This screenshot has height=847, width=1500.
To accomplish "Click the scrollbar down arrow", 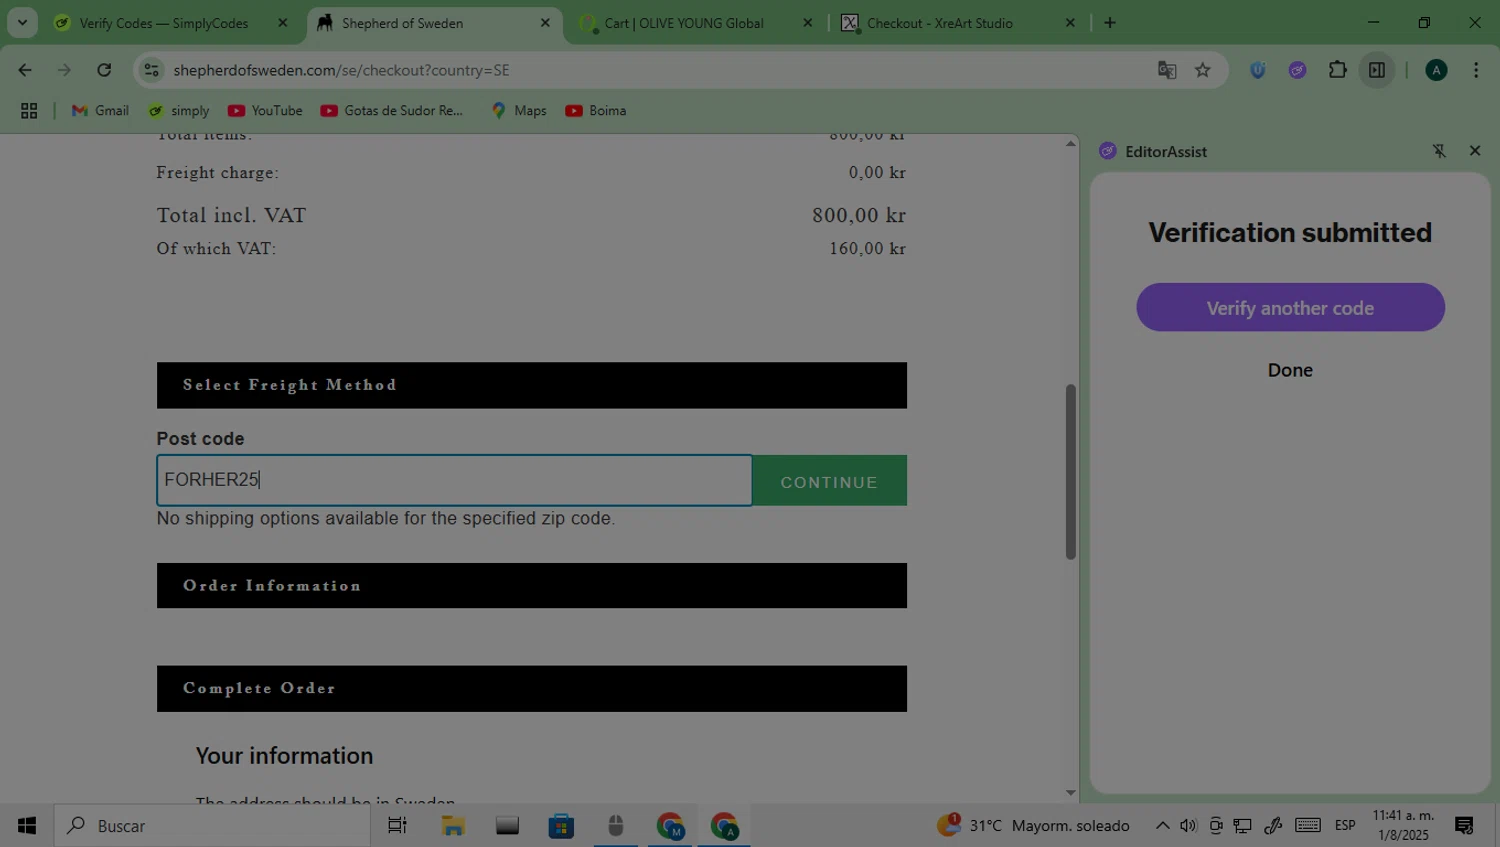I will coord(1070,793).
